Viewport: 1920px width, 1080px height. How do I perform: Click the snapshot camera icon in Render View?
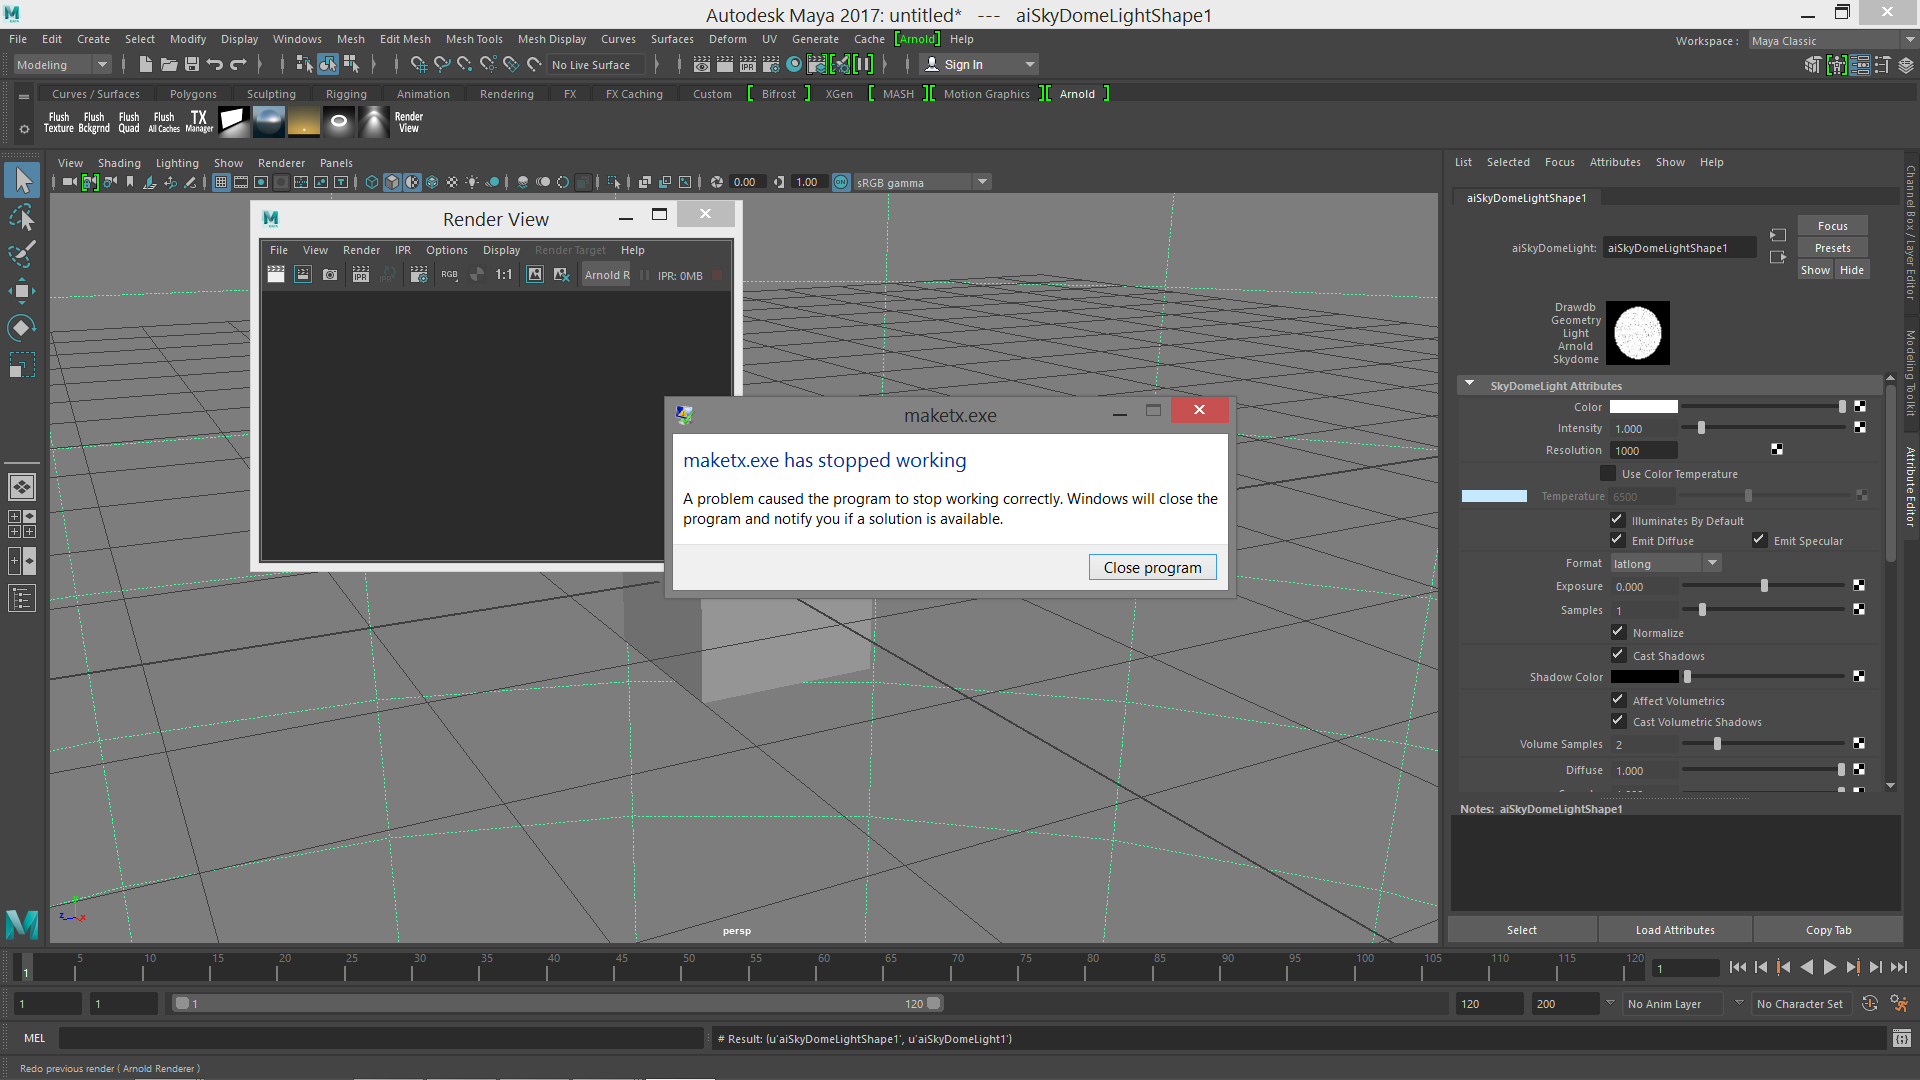tap(330, 275)
